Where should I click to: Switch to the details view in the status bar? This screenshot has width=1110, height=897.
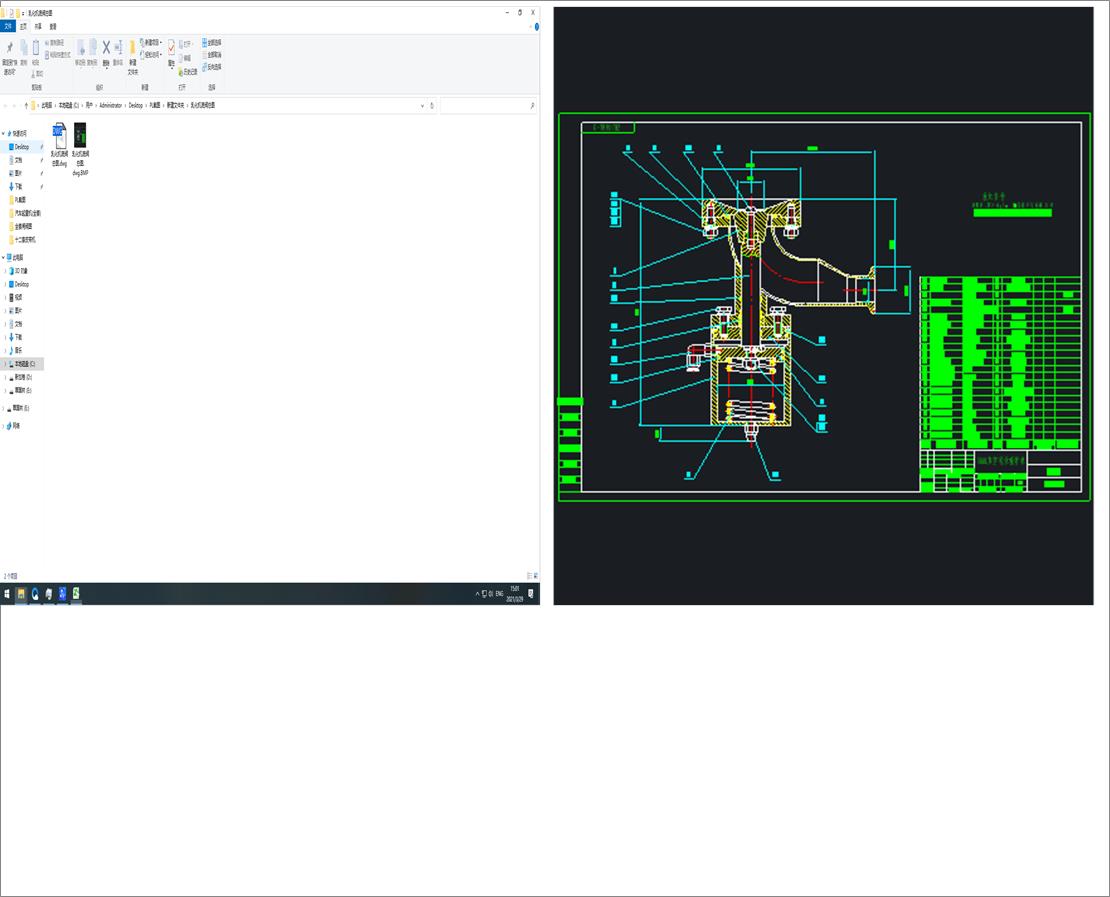tap(530, 576)
